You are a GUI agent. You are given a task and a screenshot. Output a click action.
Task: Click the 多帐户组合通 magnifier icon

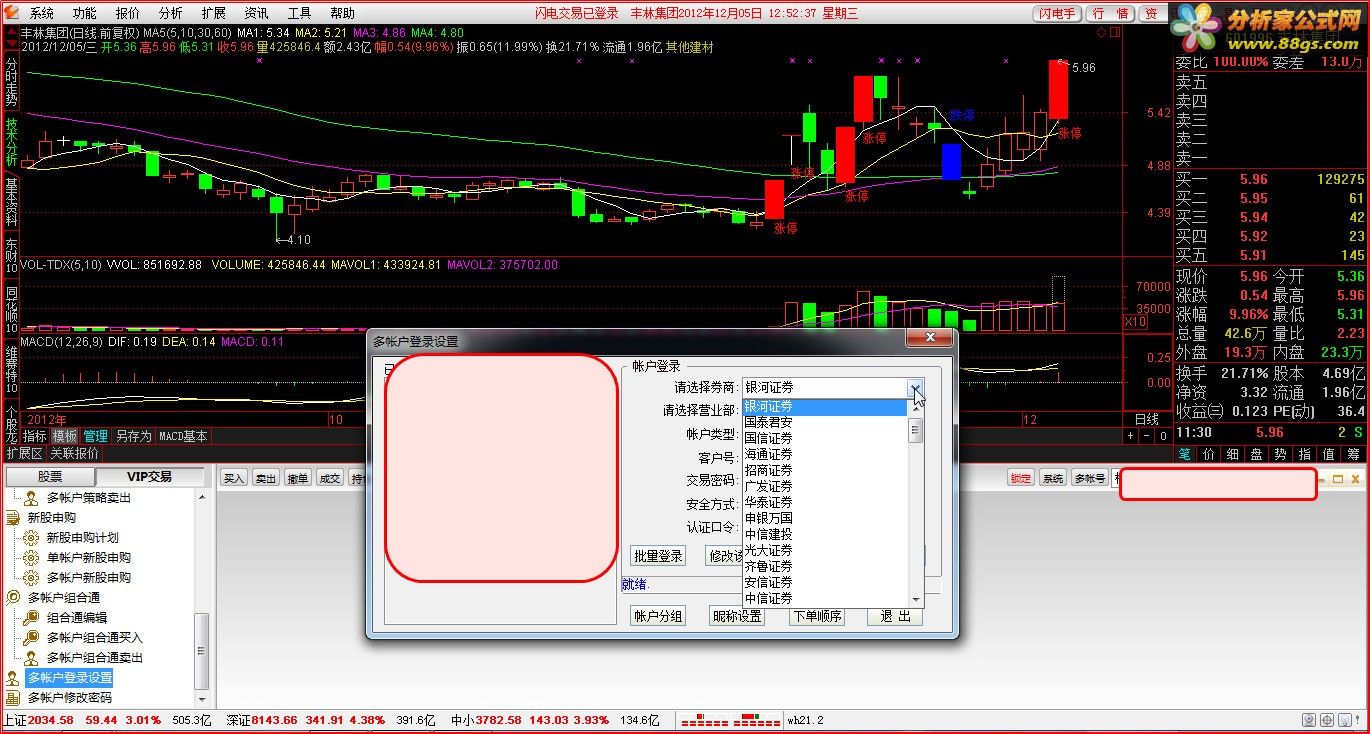pos(13,598)
